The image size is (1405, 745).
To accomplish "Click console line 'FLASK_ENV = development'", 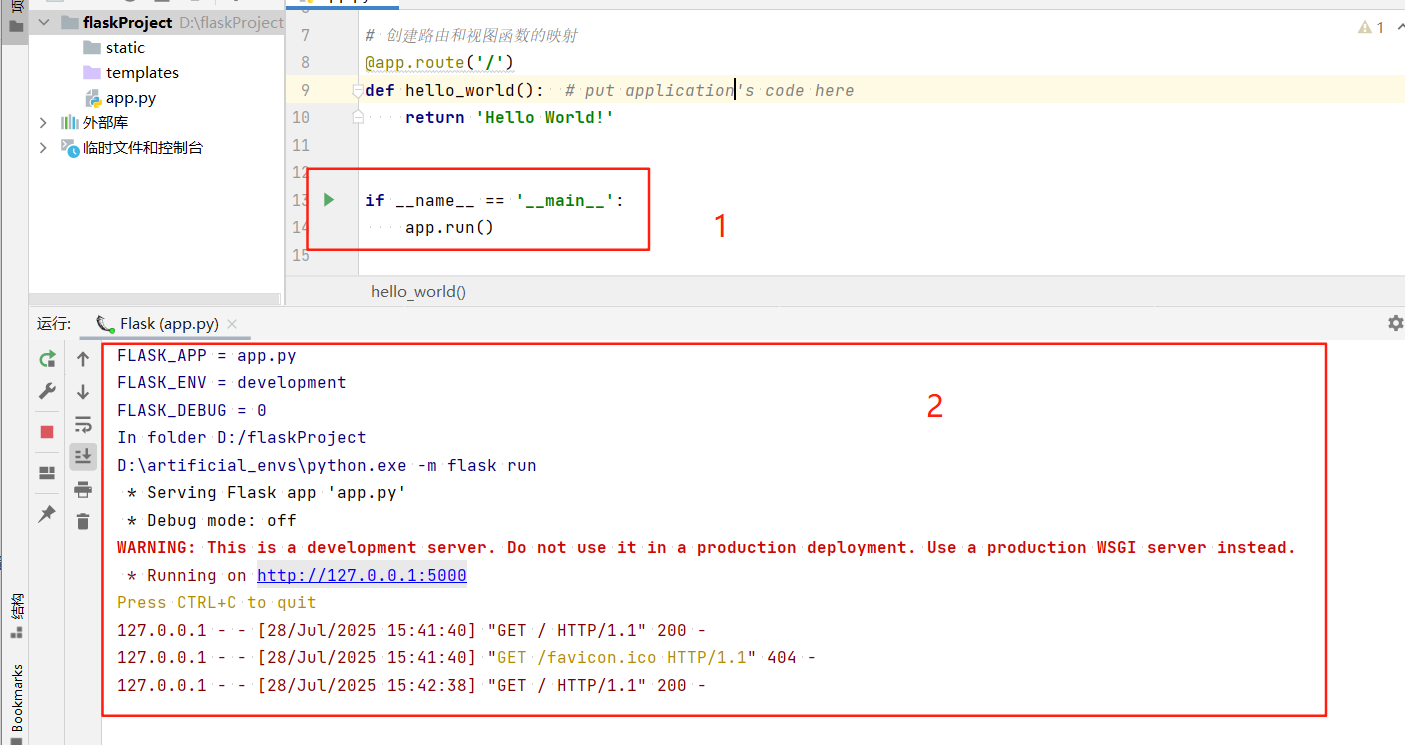I will tap(232, 382).
